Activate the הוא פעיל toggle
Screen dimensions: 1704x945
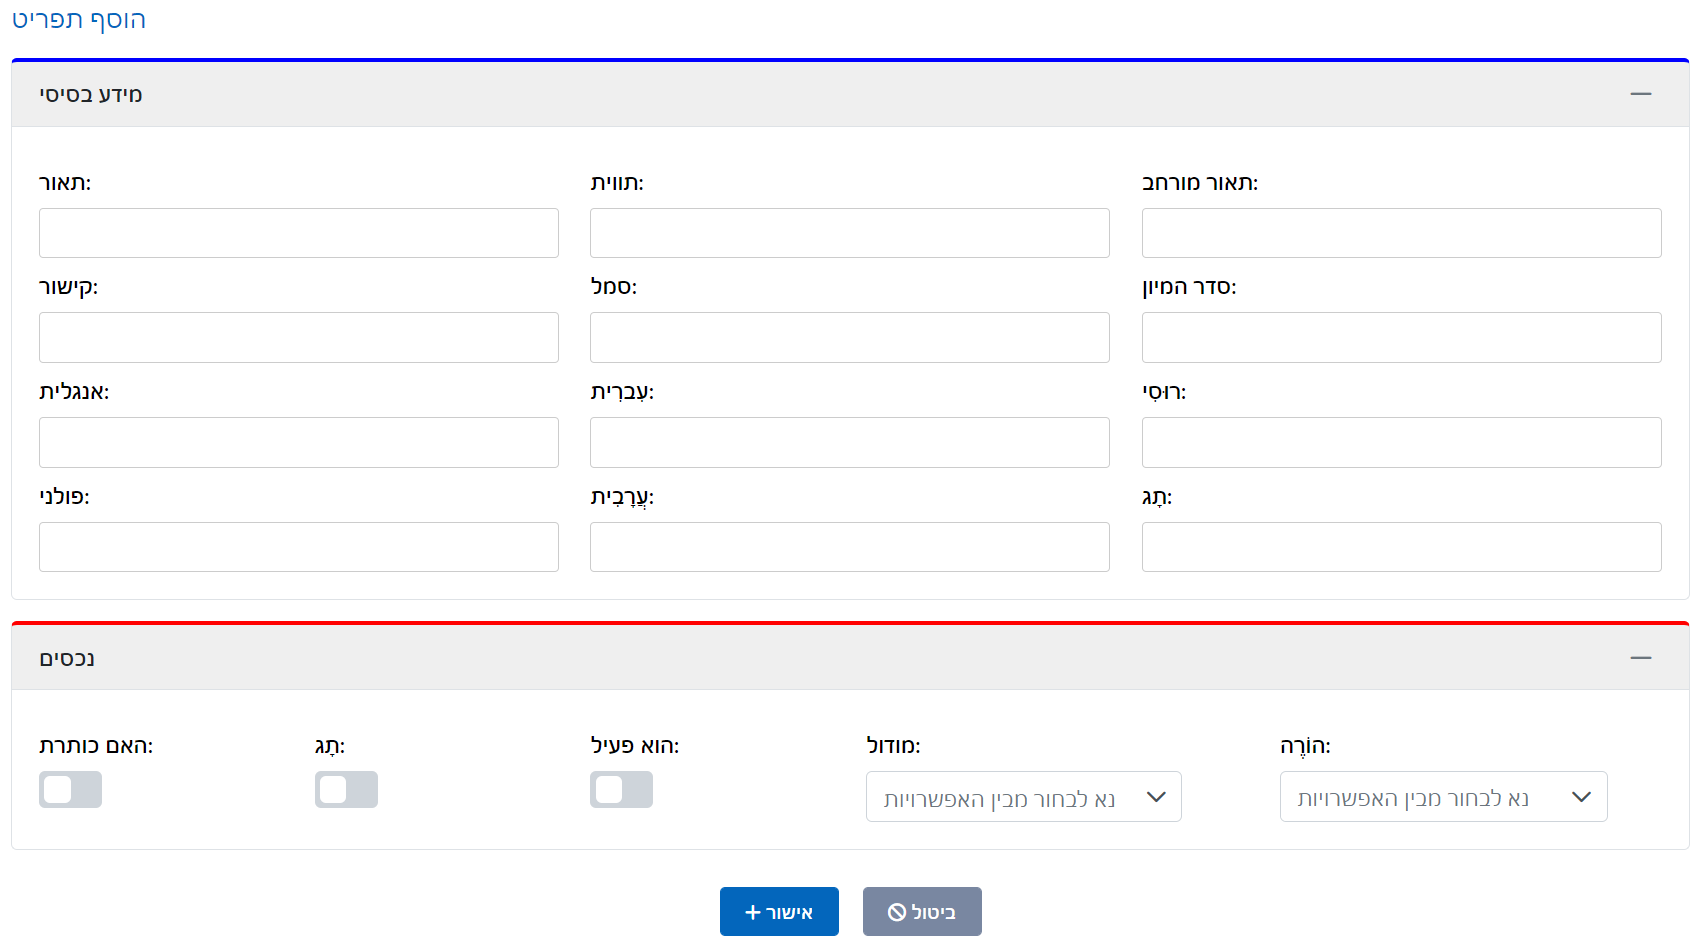[620, 789]
